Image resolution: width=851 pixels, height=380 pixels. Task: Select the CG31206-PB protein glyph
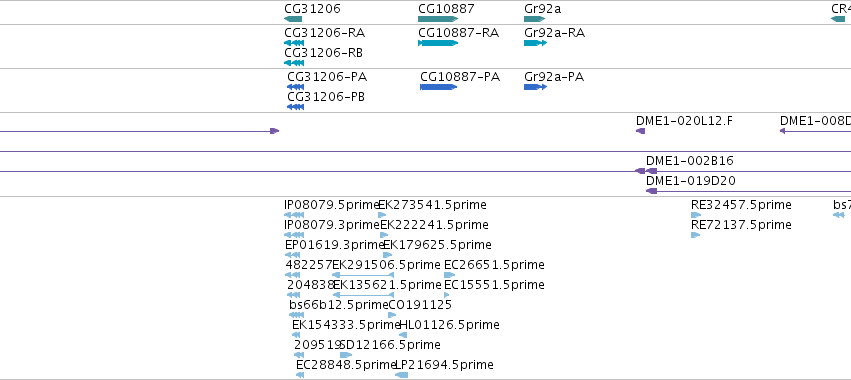click(x=295, y=107)
